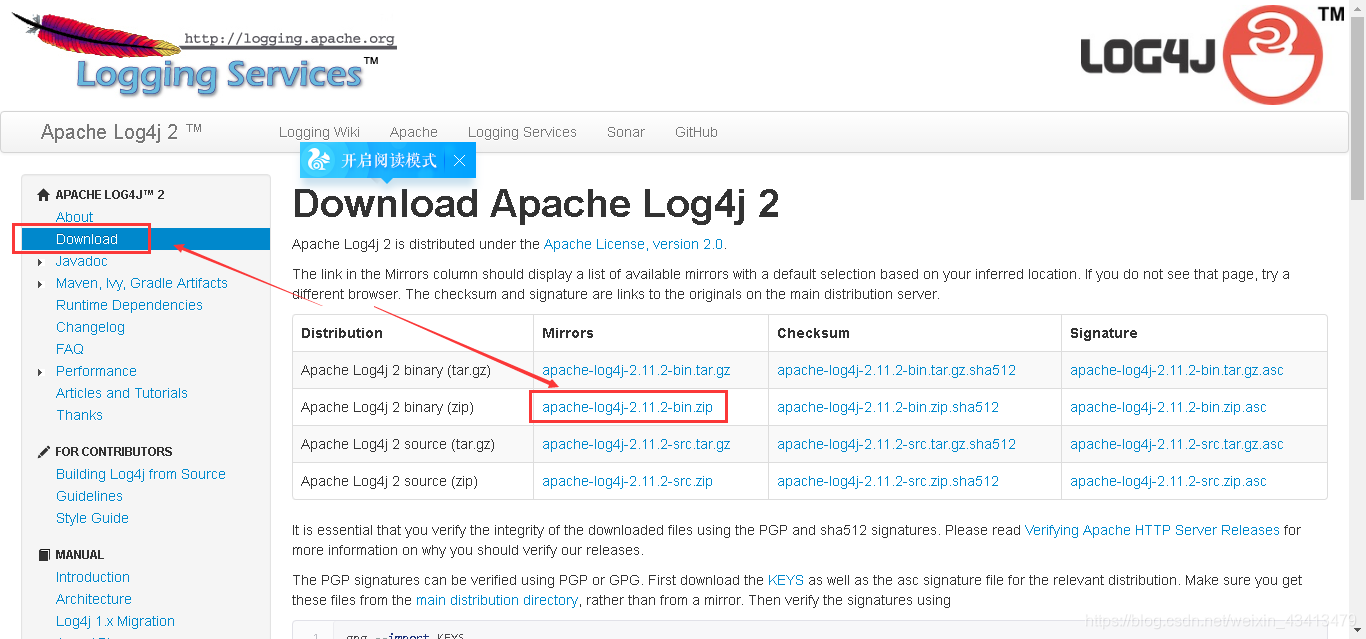
Task: Click the home icon beside APACHE LOG4J™ 2
Action: [42, 193]
